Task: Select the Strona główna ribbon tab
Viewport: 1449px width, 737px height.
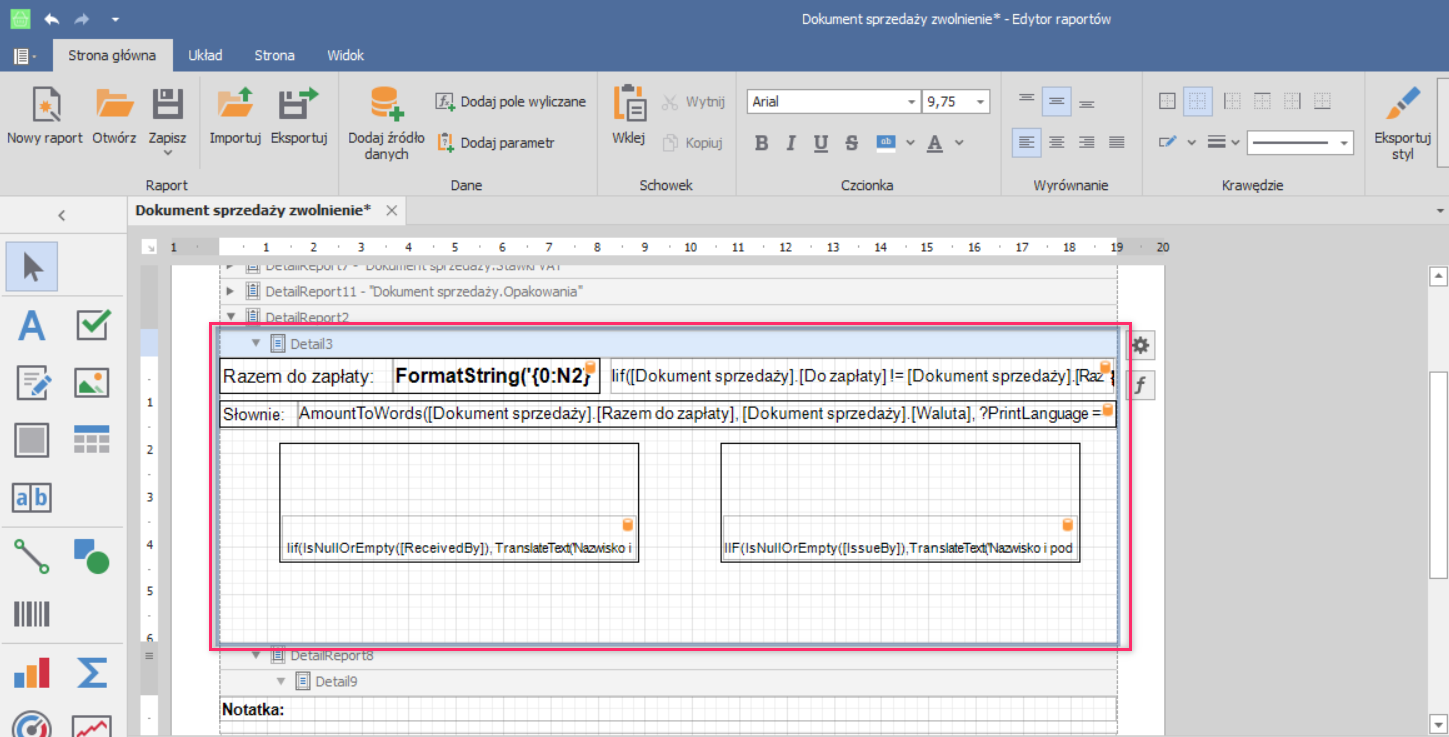Action: click(112, 56)
